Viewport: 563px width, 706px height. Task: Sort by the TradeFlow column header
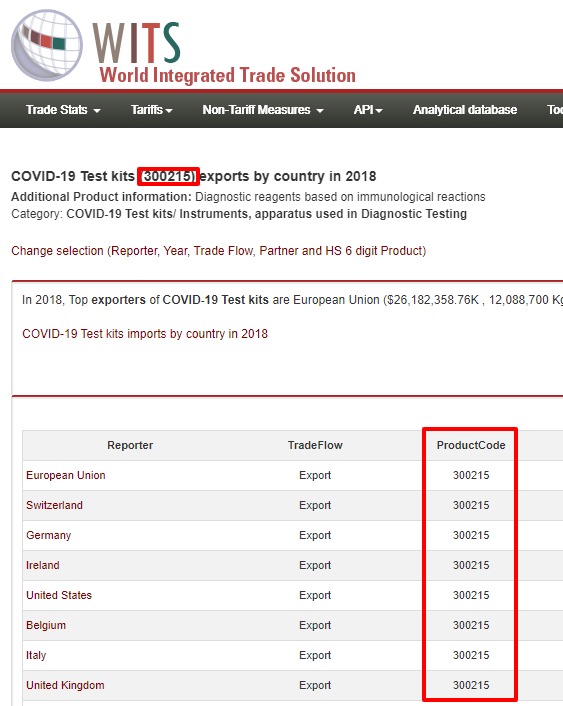click(x=315, y=445)
